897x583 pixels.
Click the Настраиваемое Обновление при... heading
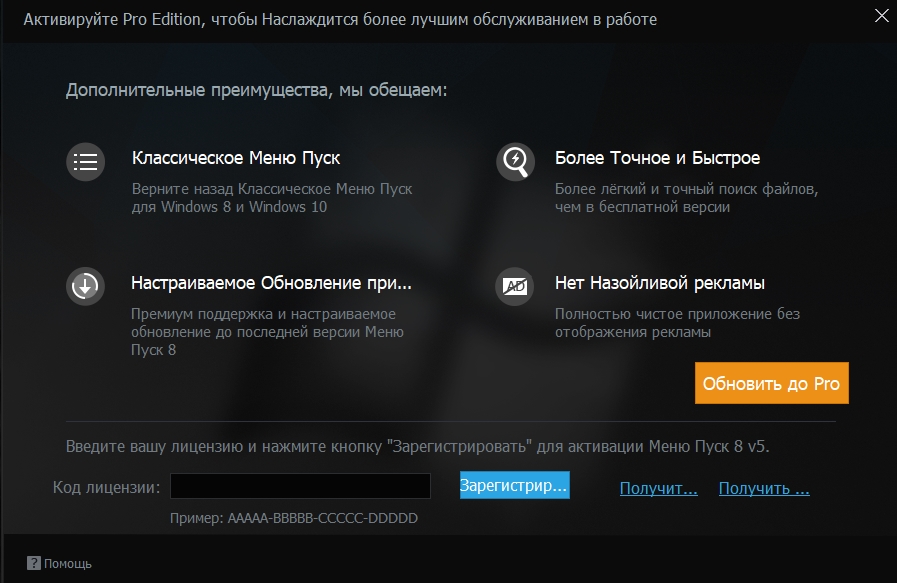[271, 283]
